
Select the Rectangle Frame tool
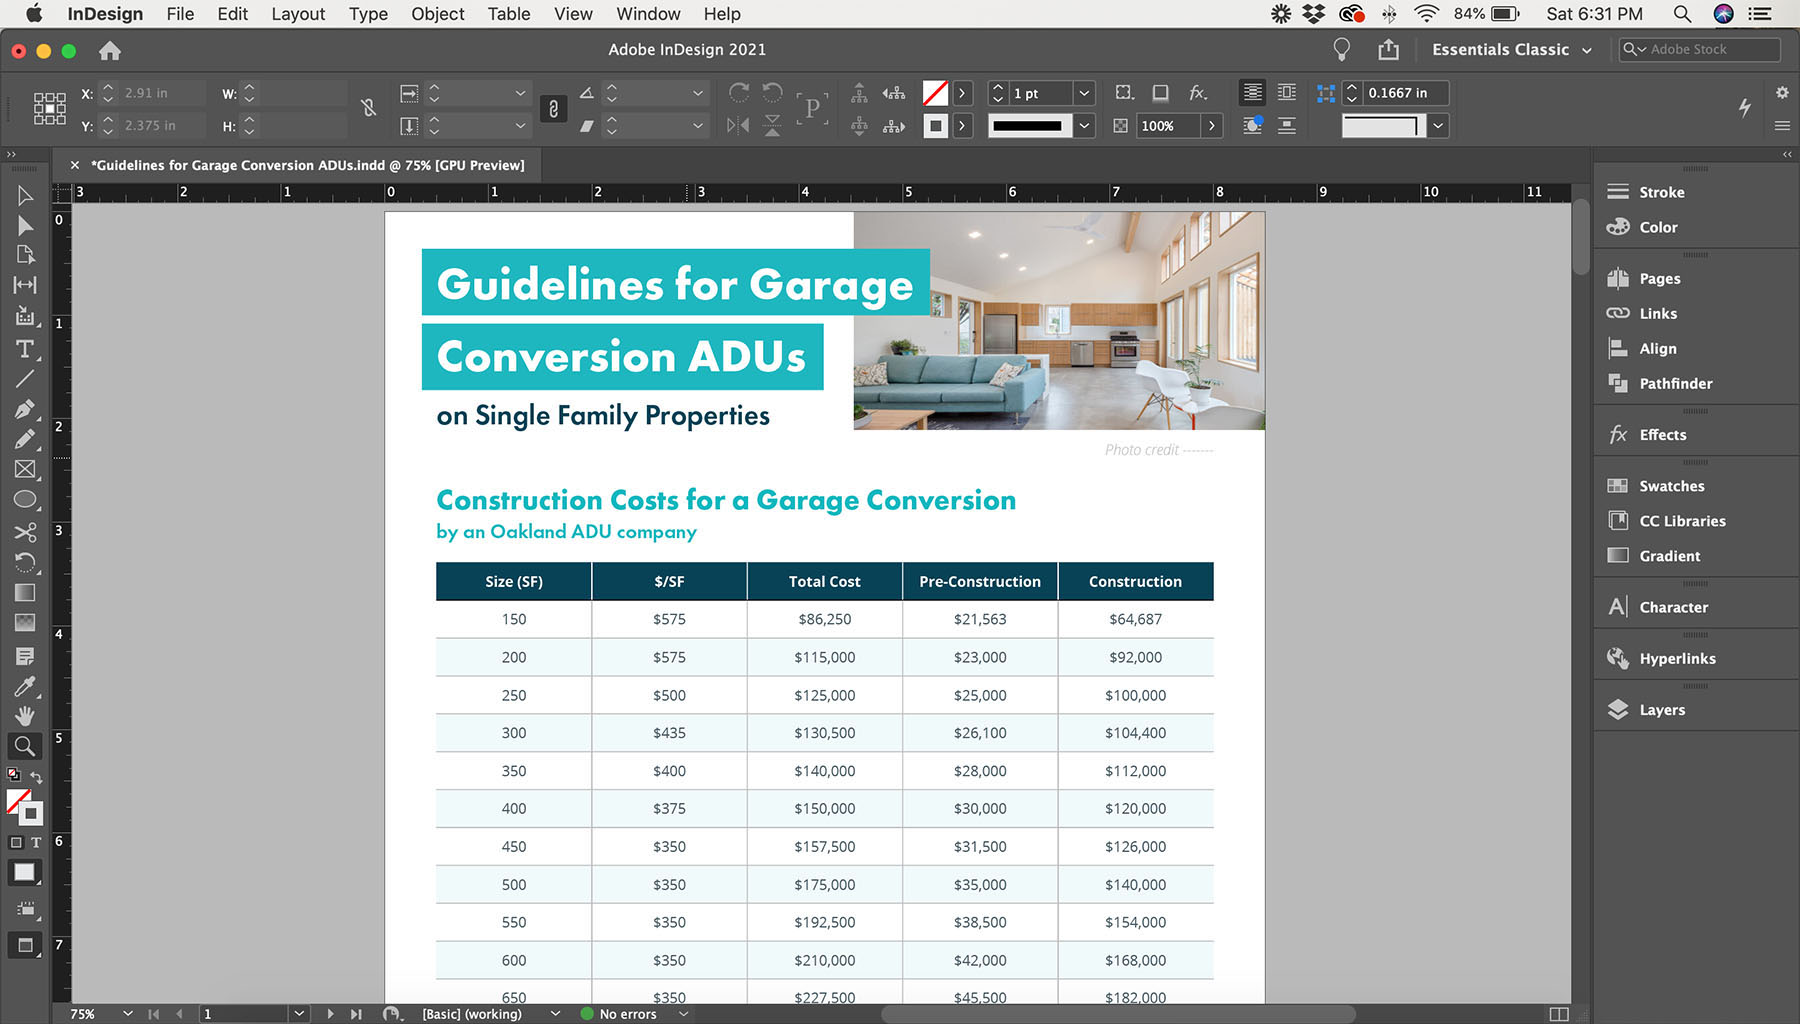(25, 469)
